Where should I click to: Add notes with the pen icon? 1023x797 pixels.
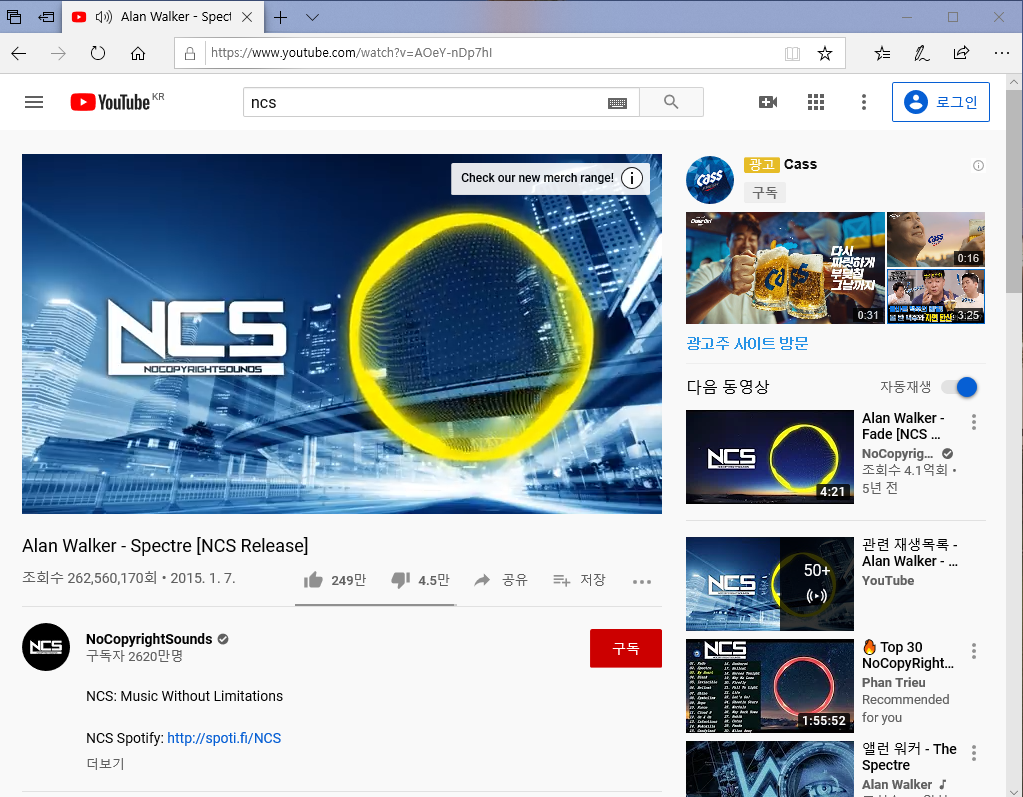point(921,53)
